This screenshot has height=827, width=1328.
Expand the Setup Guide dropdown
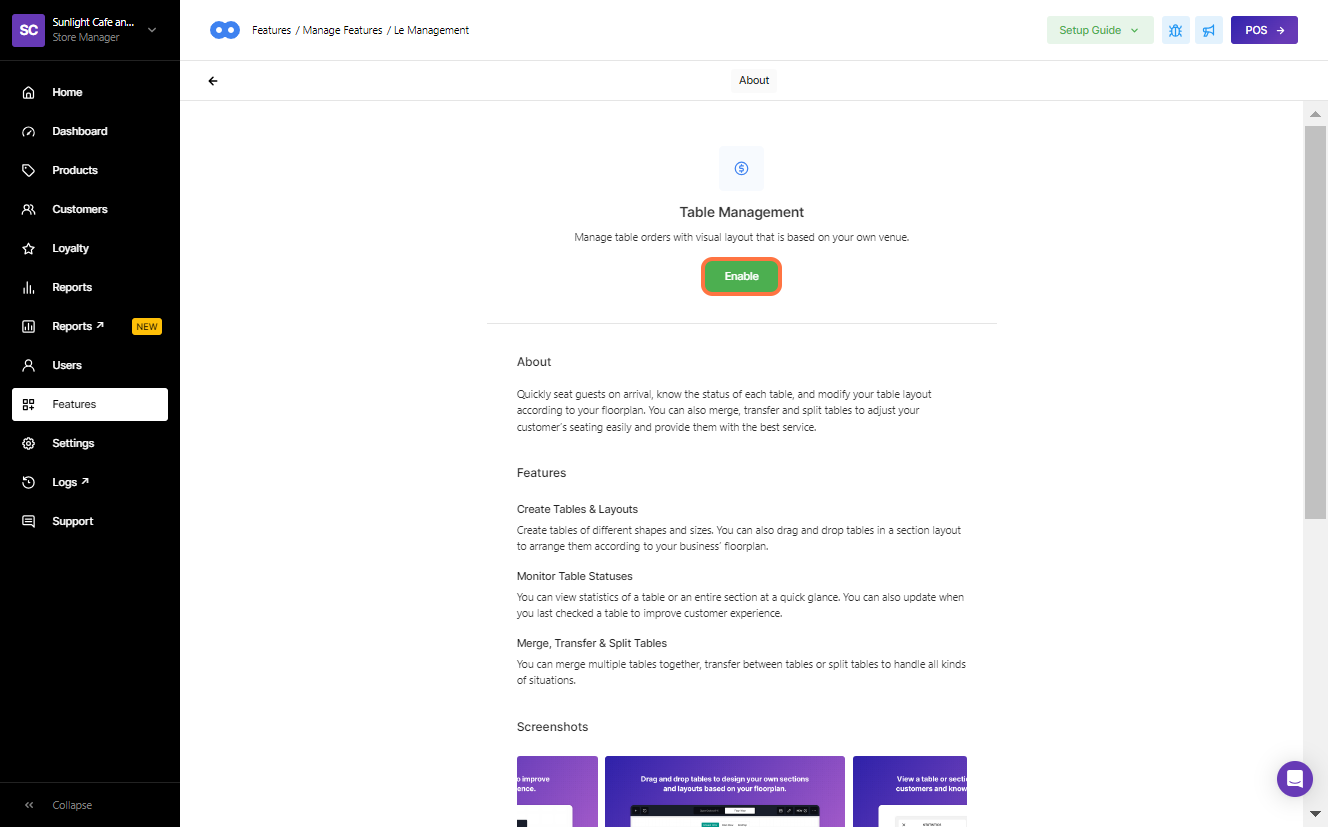tap(1099, 30)
